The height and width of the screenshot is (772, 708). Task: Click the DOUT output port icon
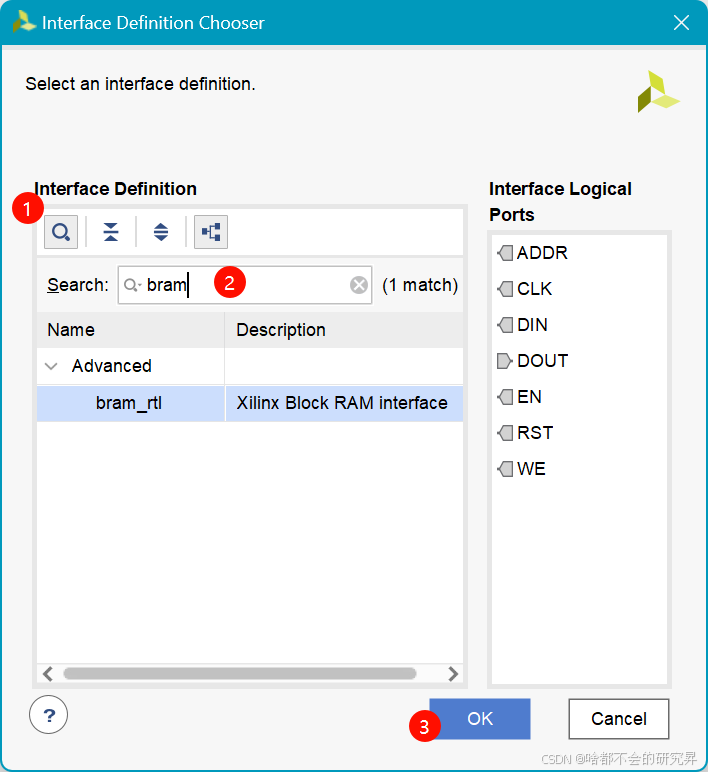pos(505,361)
